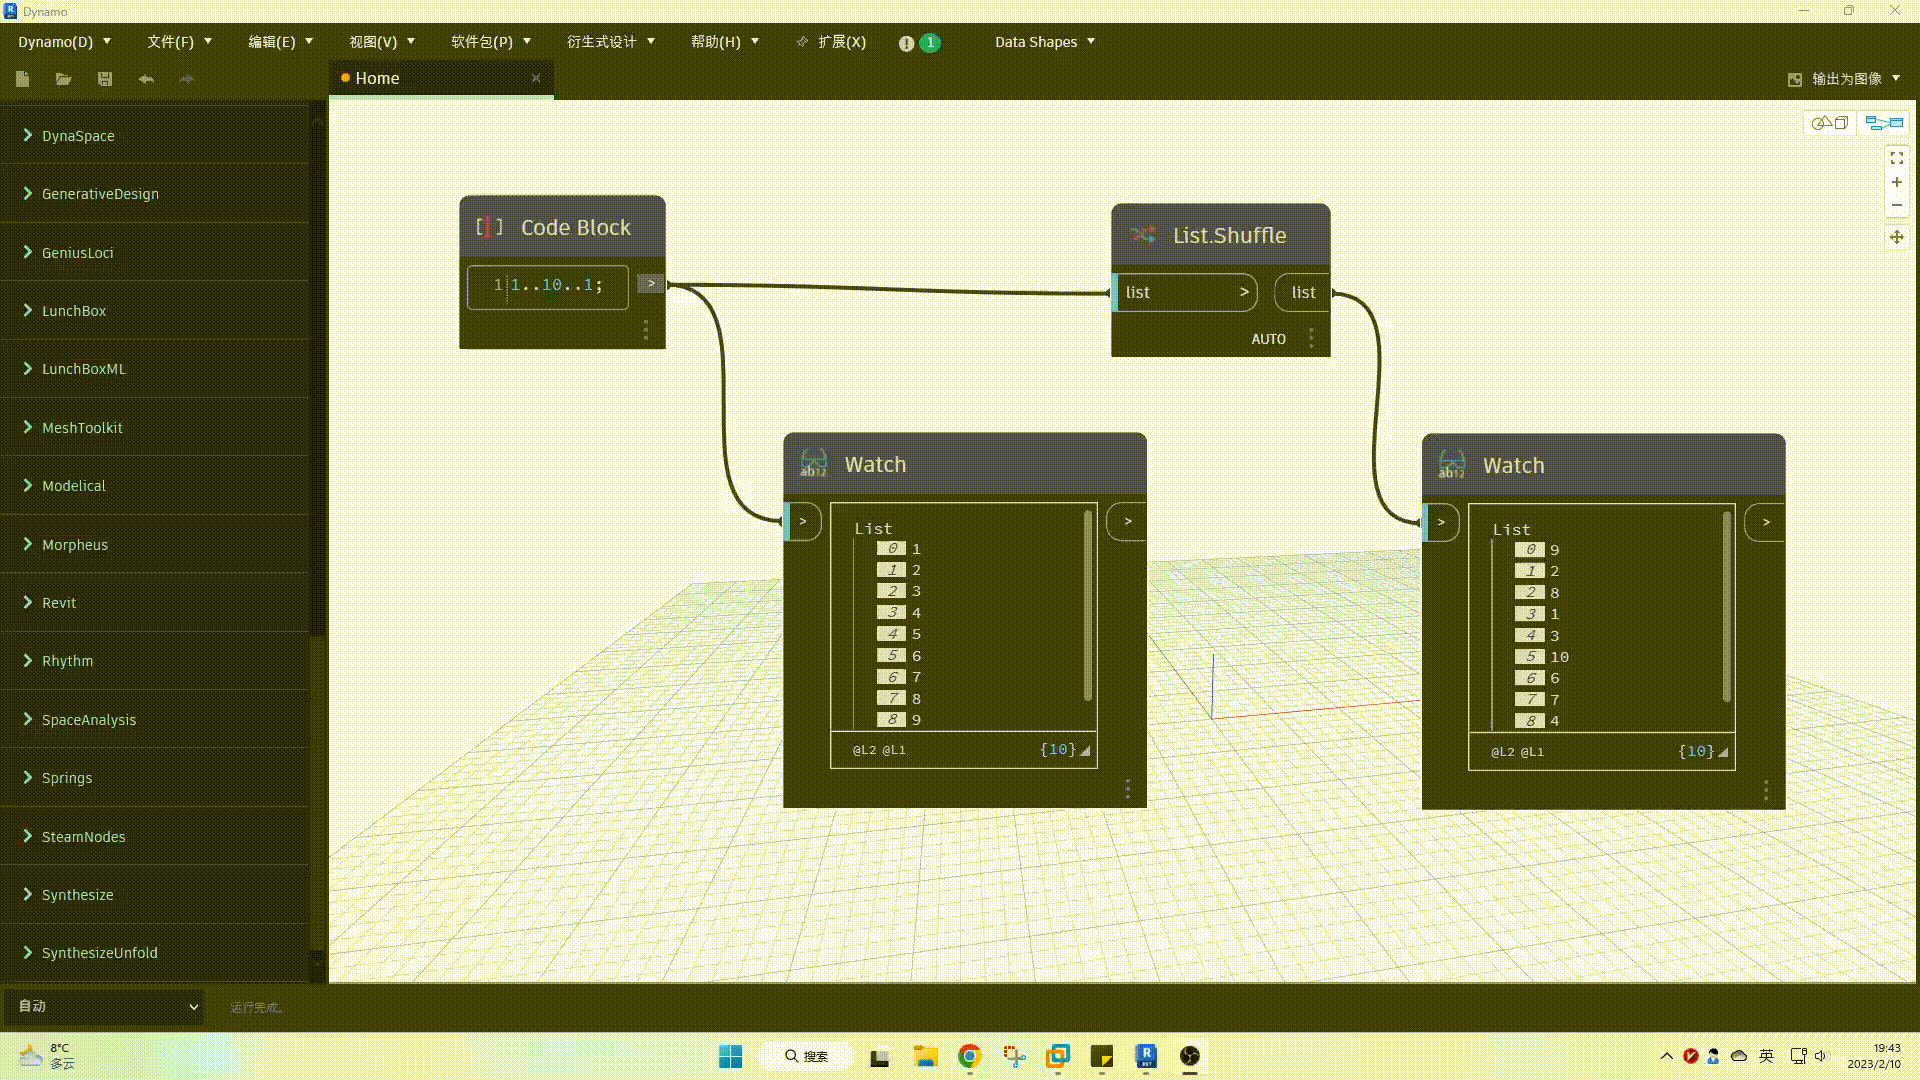Click the notification alert icon in menu bar
The image size is (1920, 1080).
point(906,43)
